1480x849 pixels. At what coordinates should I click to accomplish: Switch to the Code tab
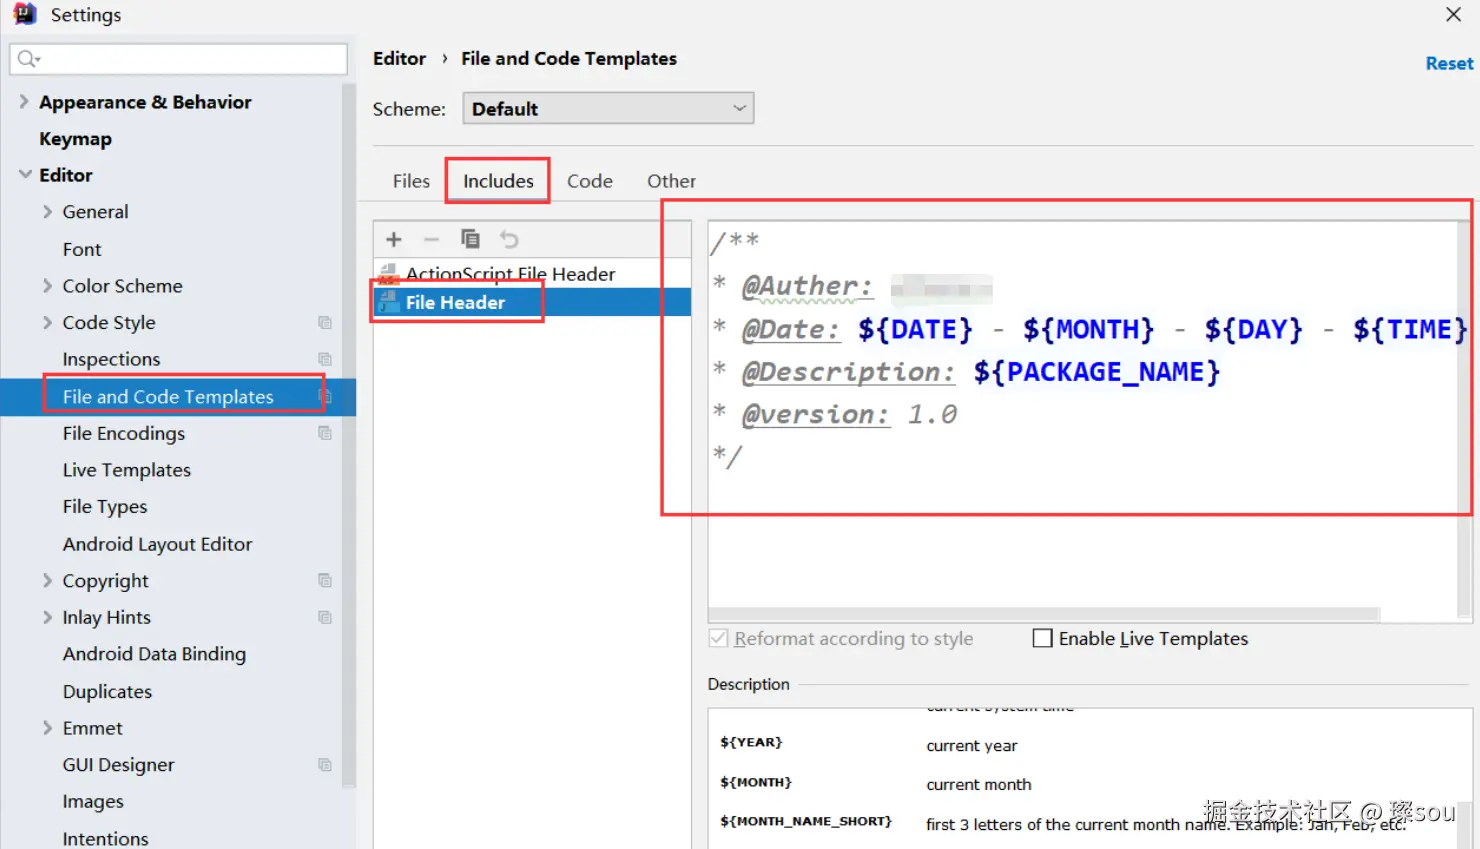click(x=590, y=181)
